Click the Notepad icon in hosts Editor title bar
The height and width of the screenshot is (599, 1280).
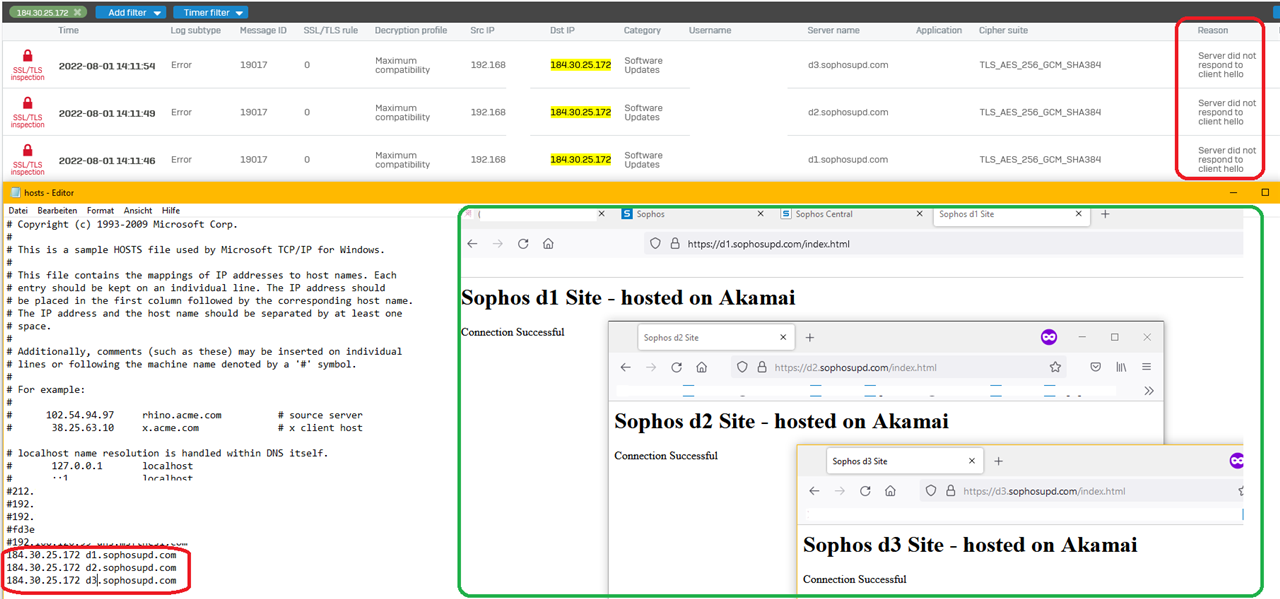click(14, 193)
